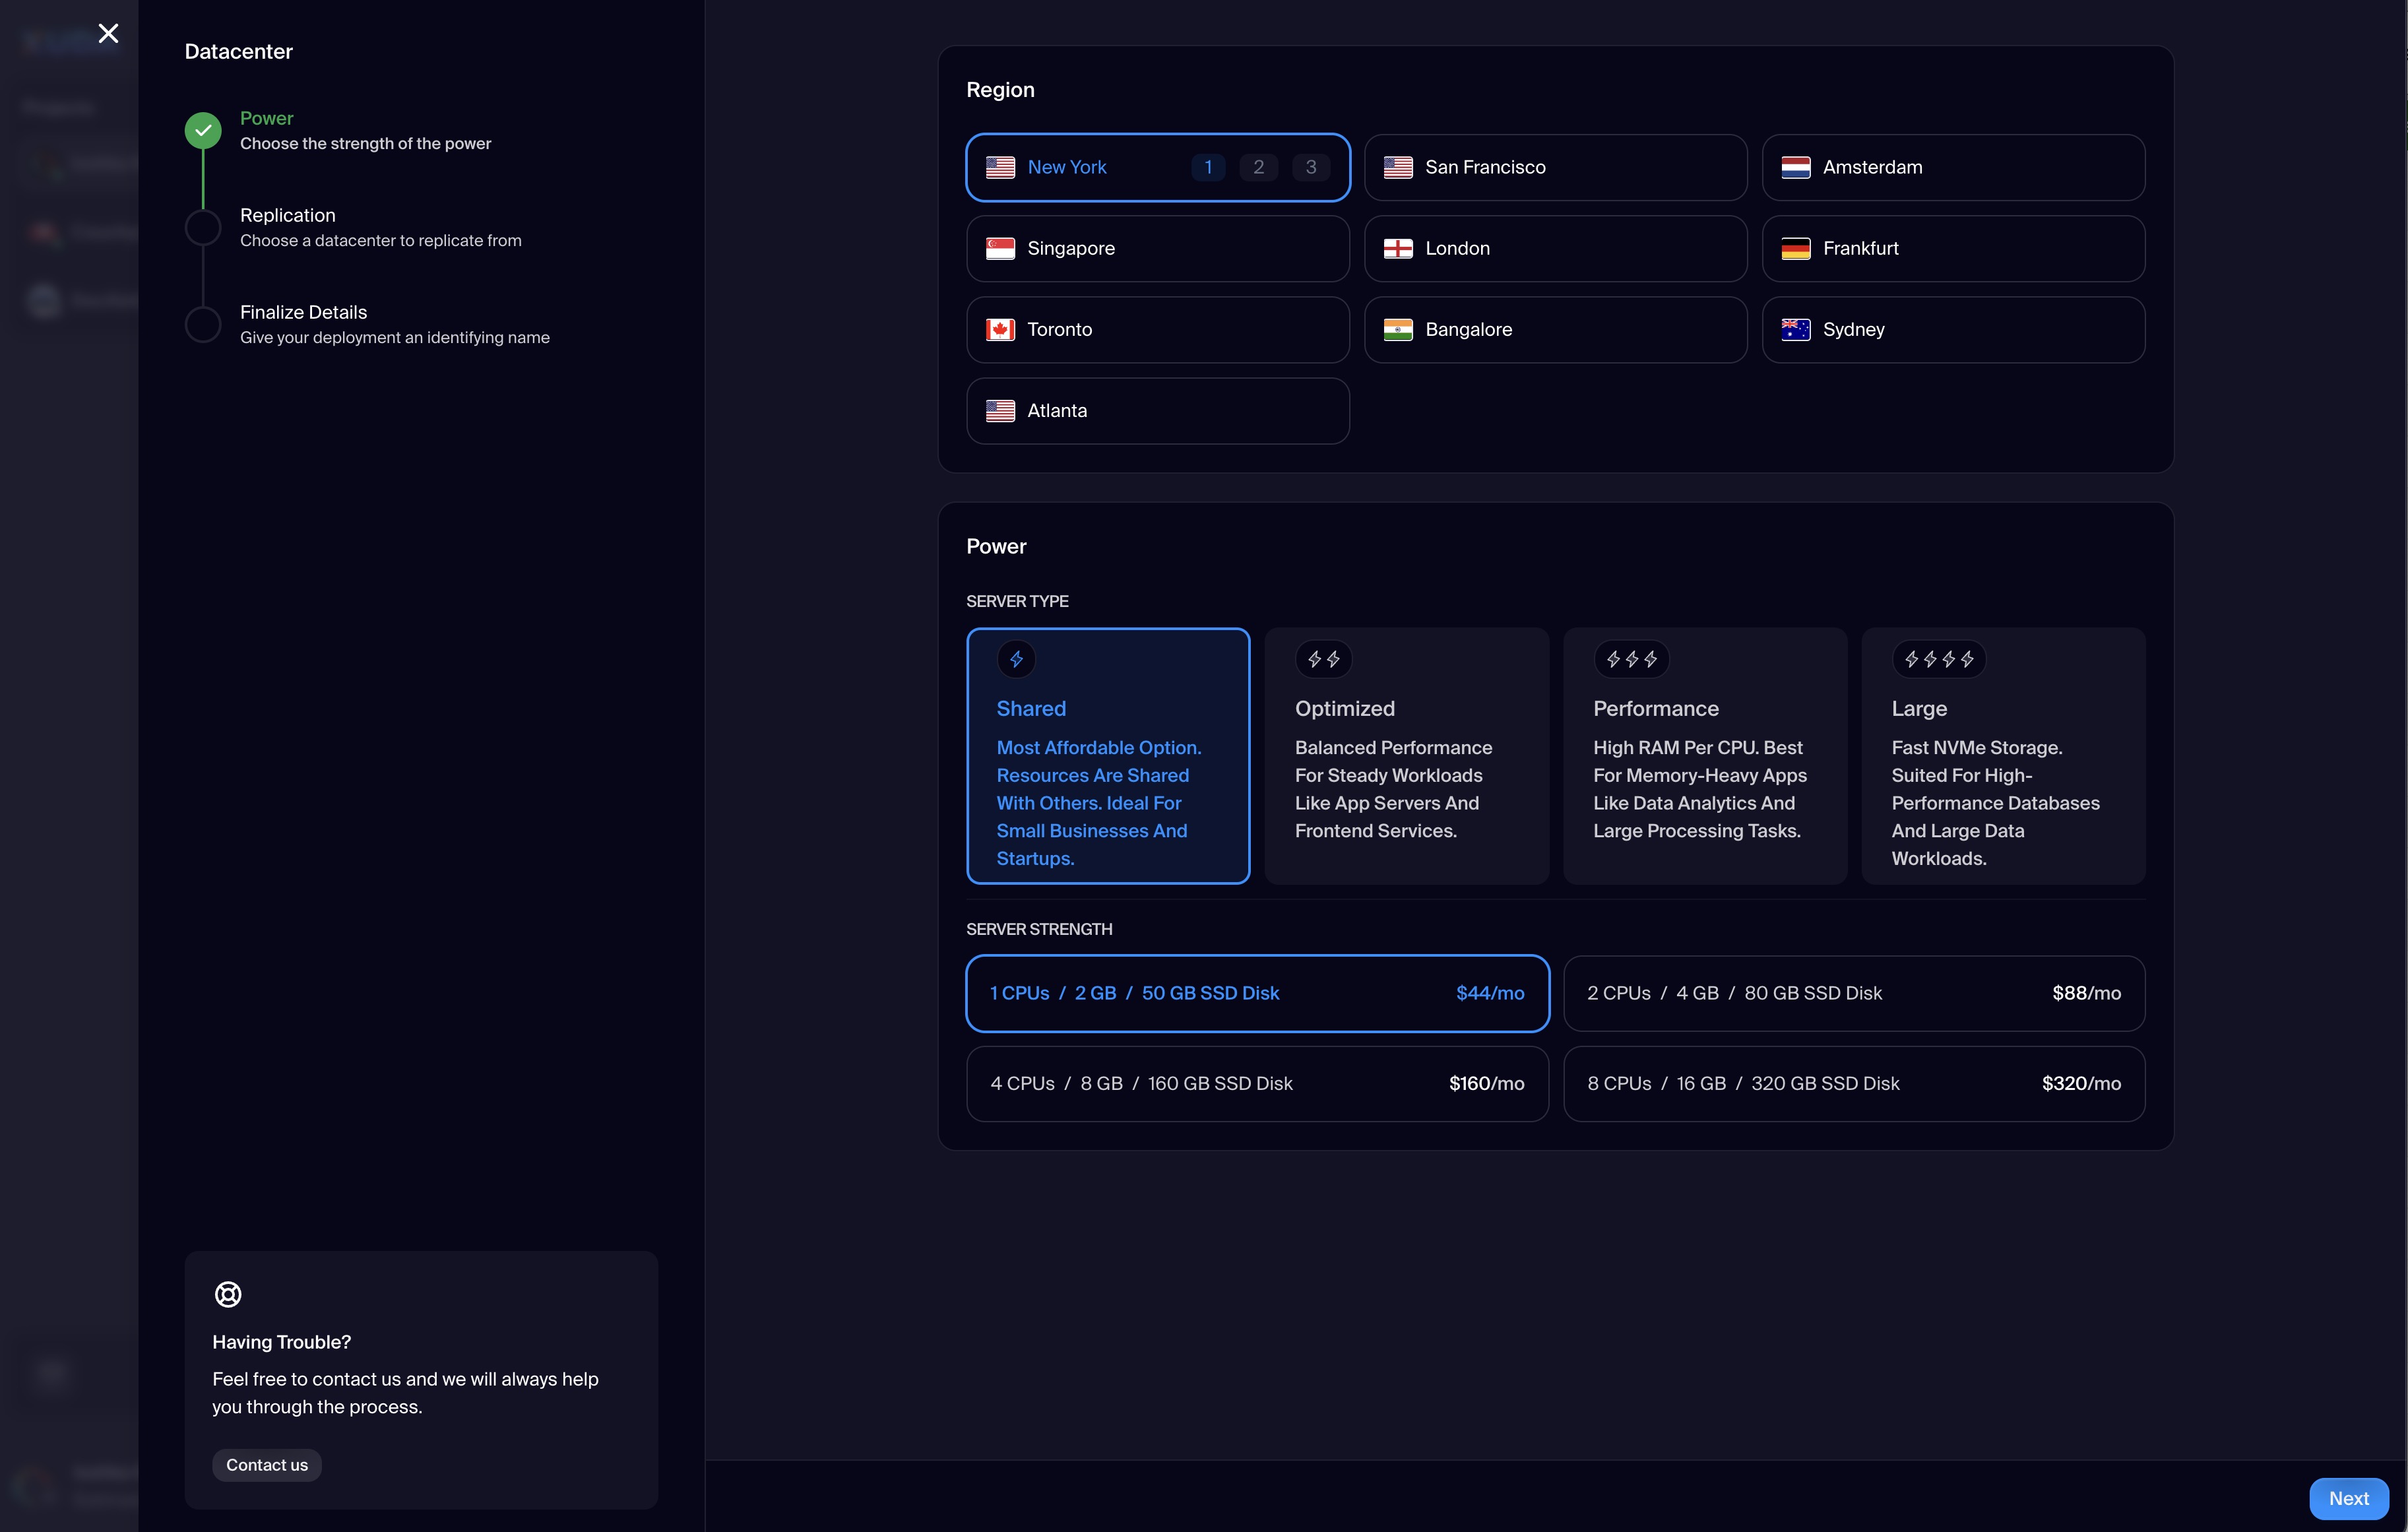Close the Datacenter wizard with X icon
The image size is (2408, 1532).
[108, 34]
